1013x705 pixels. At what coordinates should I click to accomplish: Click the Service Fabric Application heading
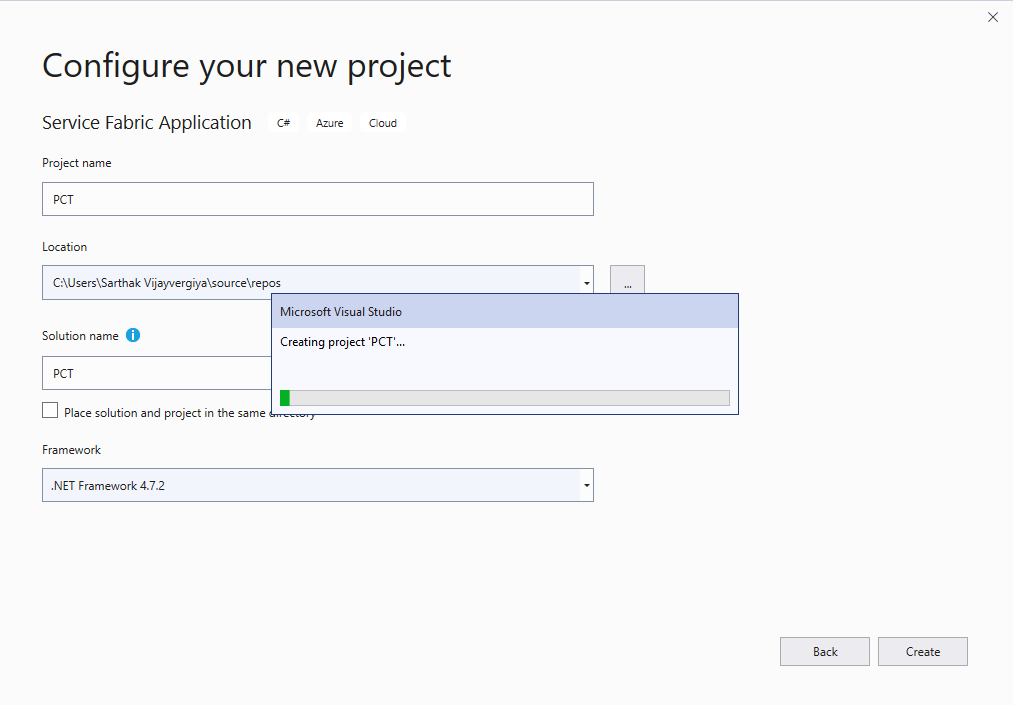tap(146, 122)
